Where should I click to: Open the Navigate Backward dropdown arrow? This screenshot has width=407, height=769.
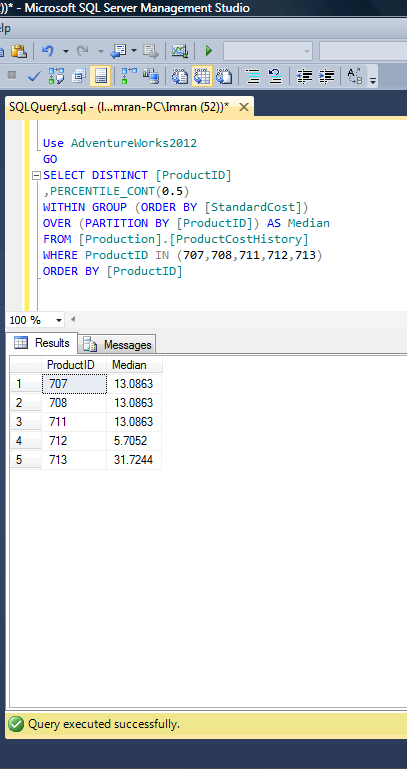[134, 51]
